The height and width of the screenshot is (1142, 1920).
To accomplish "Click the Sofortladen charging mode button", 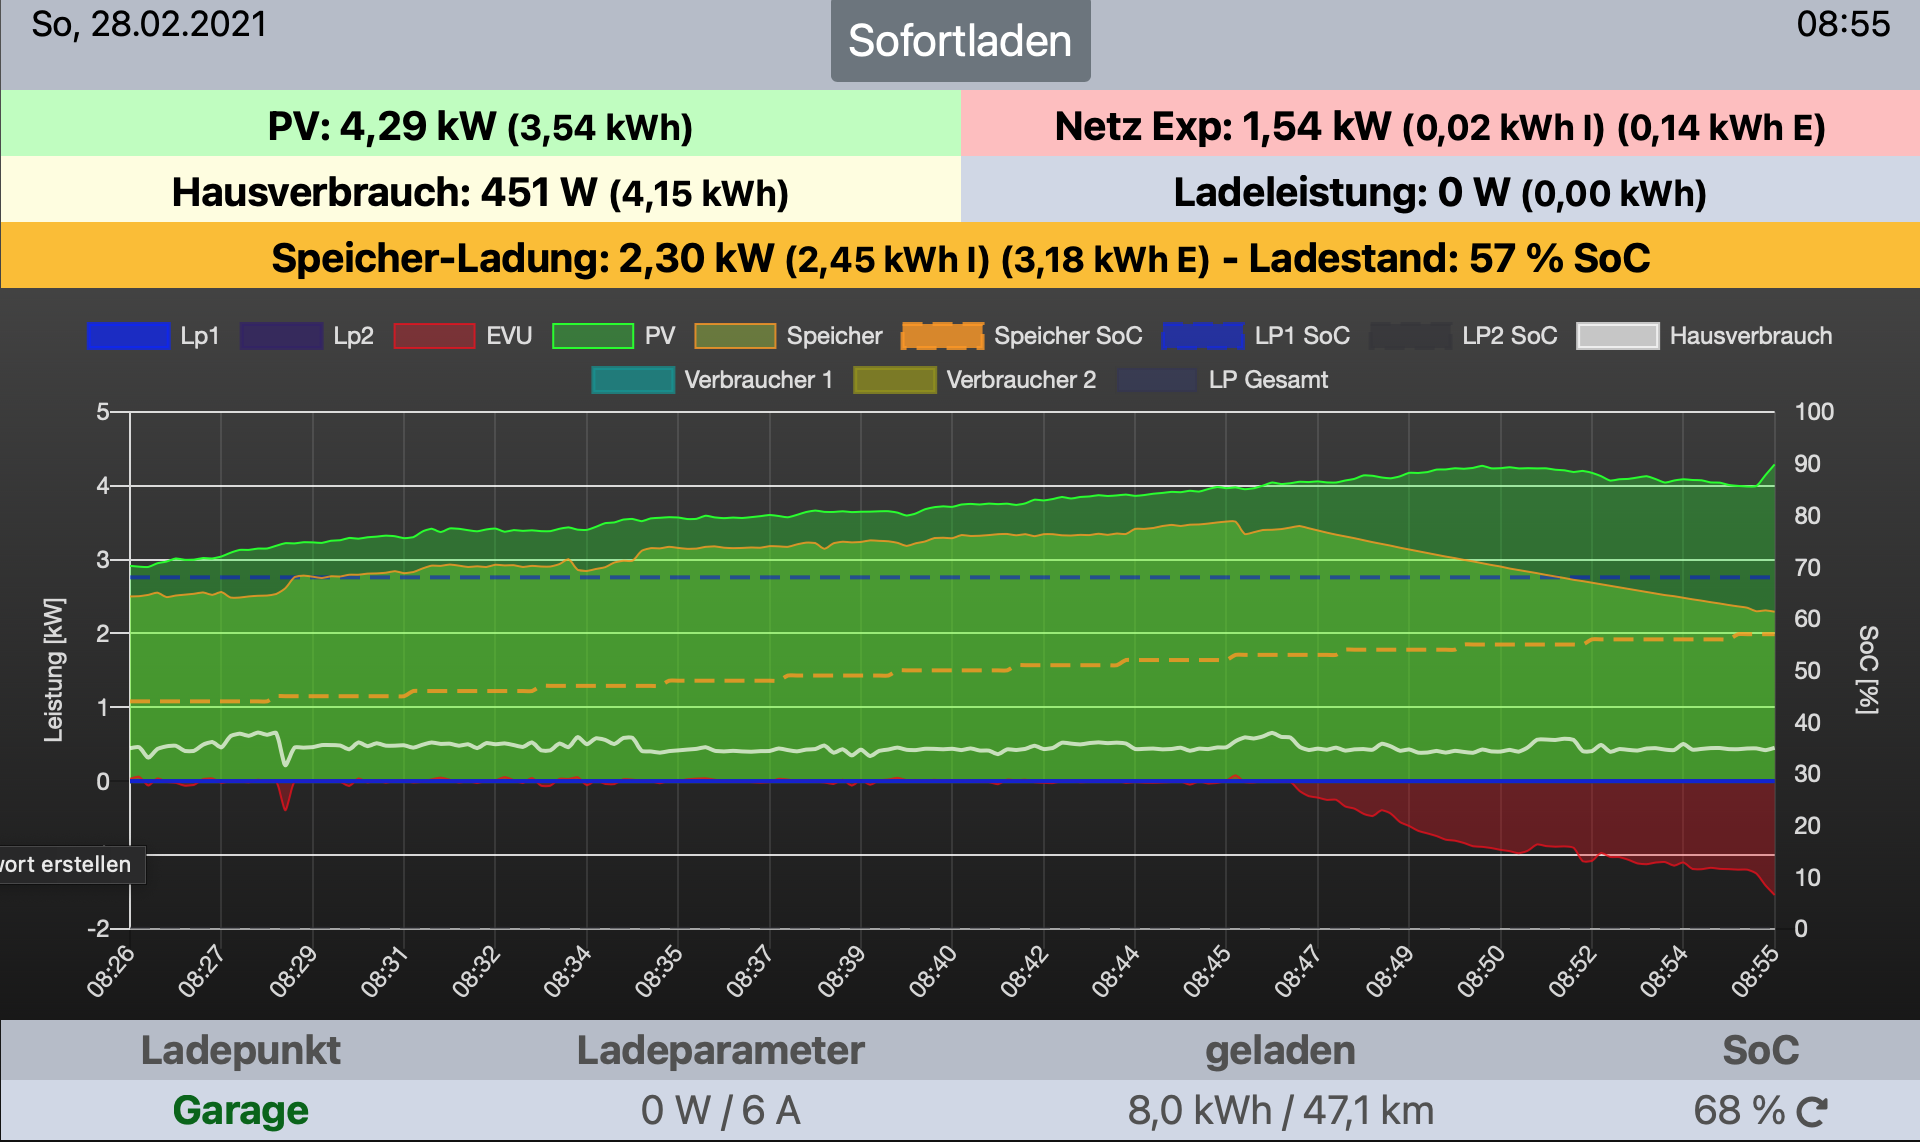I will coord(960,41).
